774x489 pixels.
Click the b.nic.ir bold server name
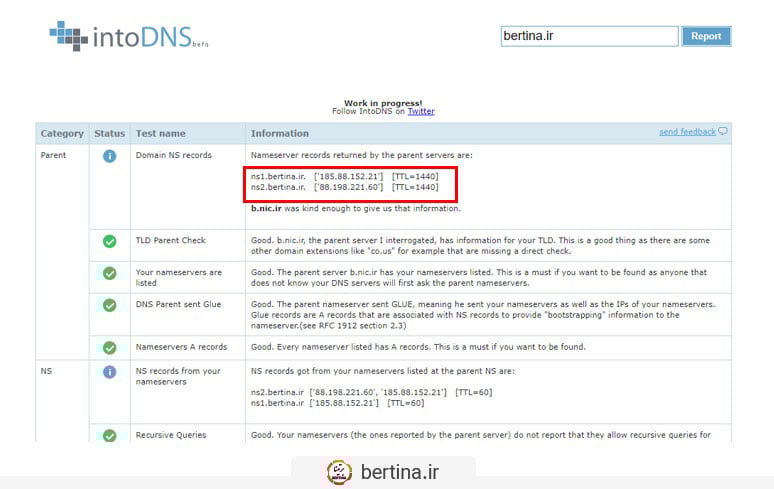269,209
